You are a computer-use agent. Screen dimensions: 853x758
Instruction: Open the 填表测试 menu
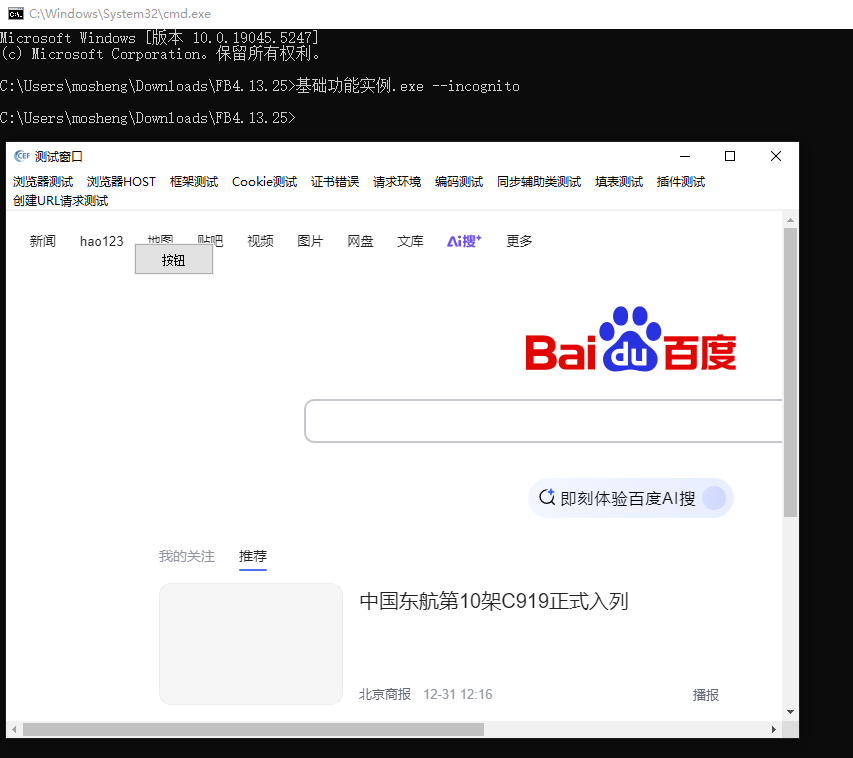pos(619,182)
